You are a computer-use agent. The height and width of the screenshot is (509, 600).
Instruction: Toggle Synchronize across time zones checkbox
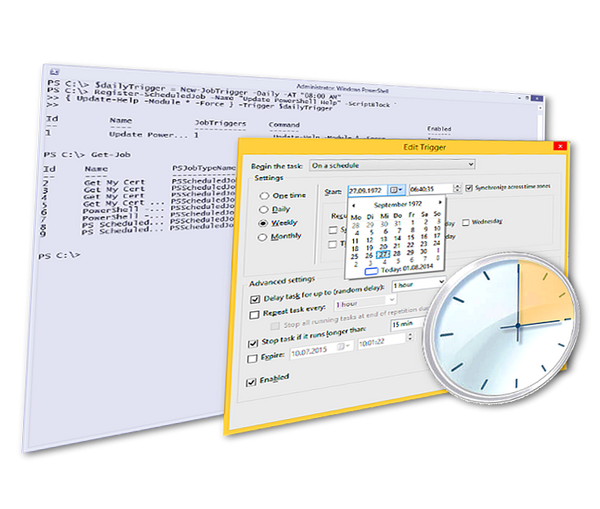[469, 188]
